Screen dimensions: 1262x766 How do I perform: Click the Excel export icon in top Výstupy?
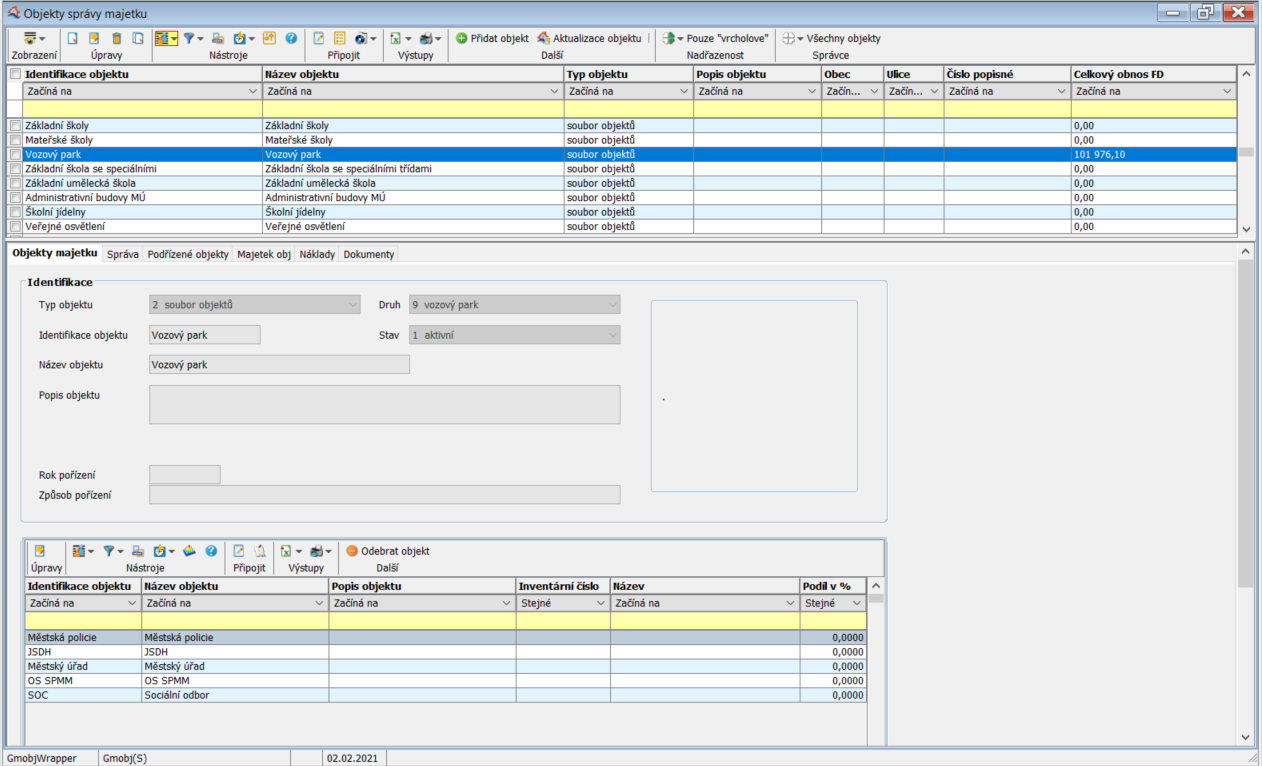coord(395,39)
